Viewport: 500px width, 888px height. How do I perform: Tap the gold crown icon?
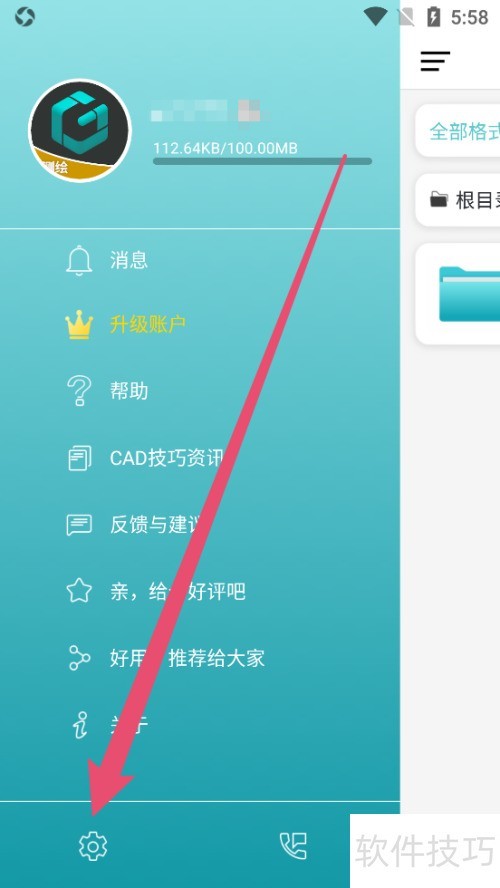click(x=79, y=325)
